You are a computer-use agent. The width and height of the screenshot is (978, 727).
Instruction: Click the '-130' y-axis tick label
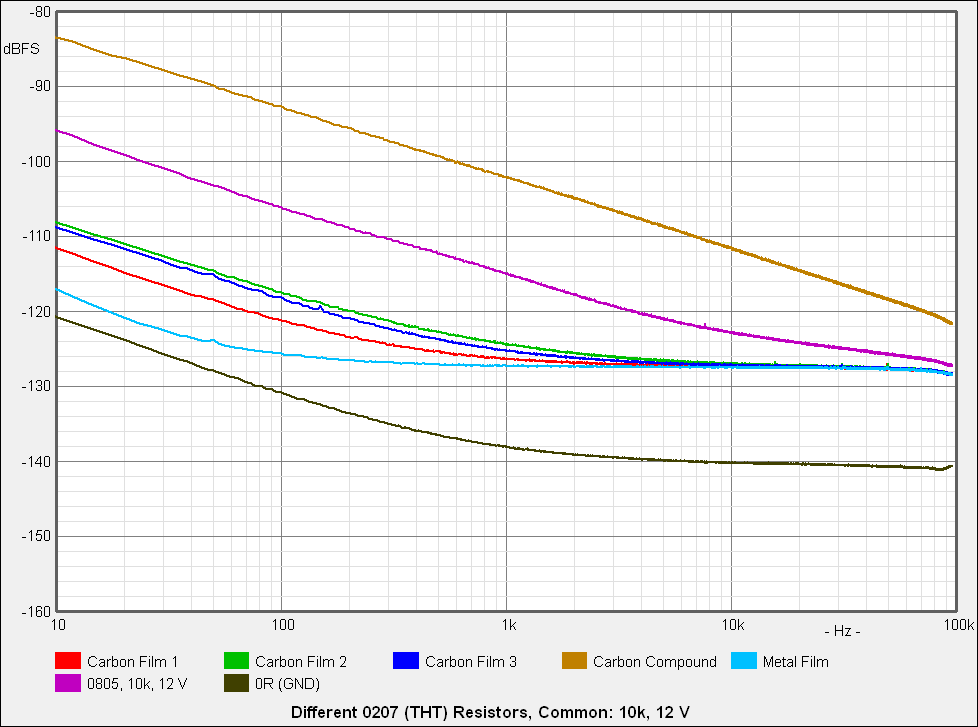tap(37, 386)
